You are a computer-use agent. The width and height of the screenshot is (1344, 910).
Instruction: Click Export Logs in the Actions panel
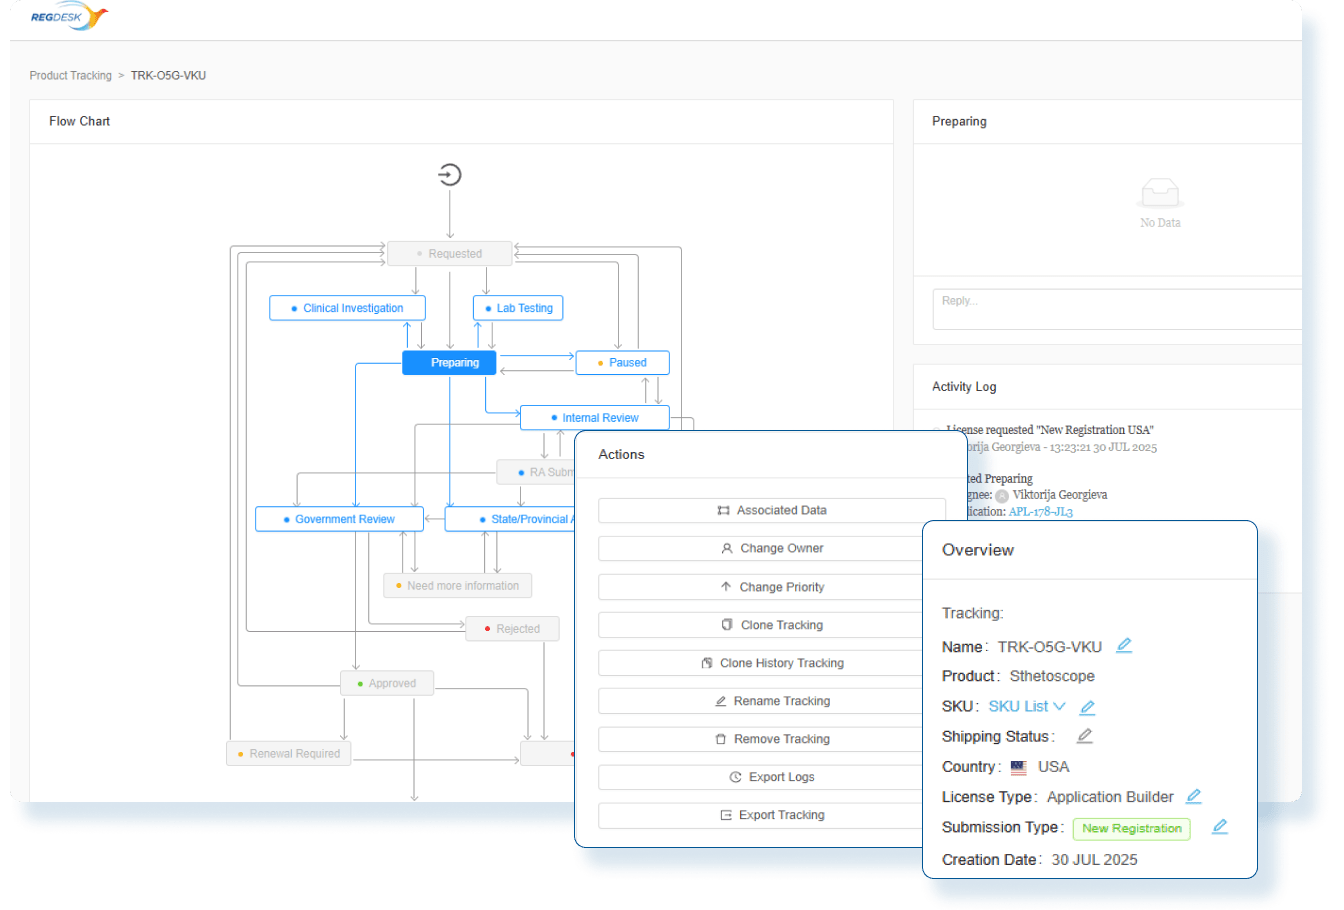point(771,777)
